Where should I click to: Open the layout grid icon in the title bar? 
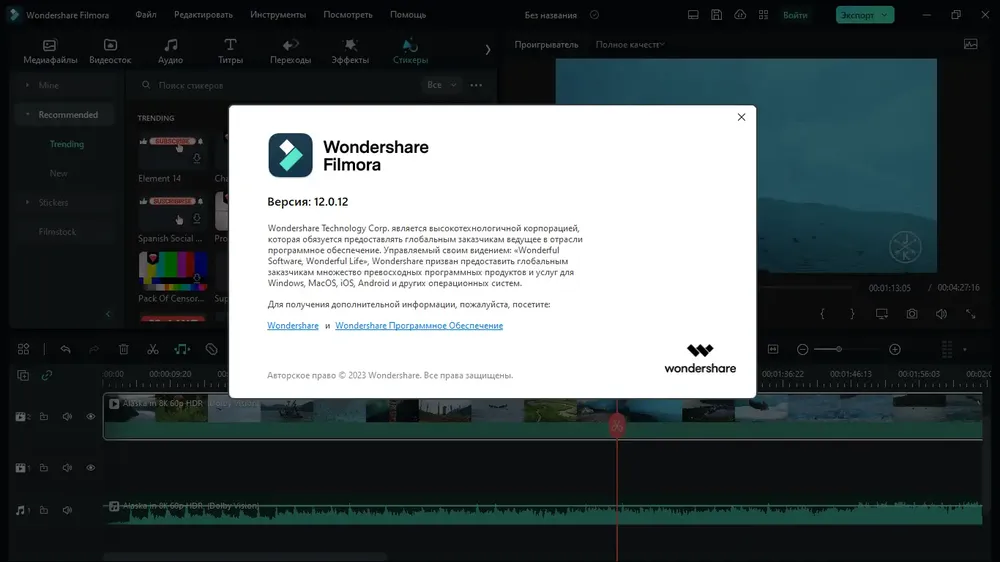click(763, 15)
